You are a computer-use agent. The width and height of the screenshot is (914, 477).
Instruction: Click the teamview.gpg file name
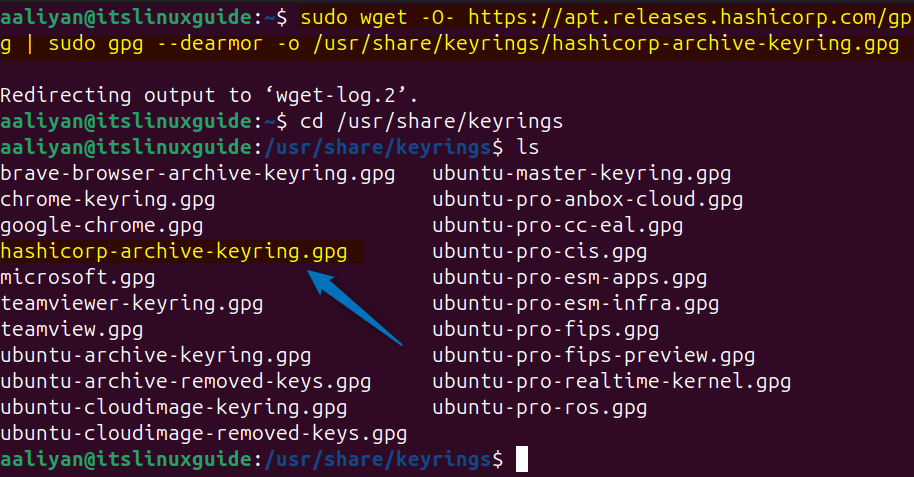tap(72, 330)
